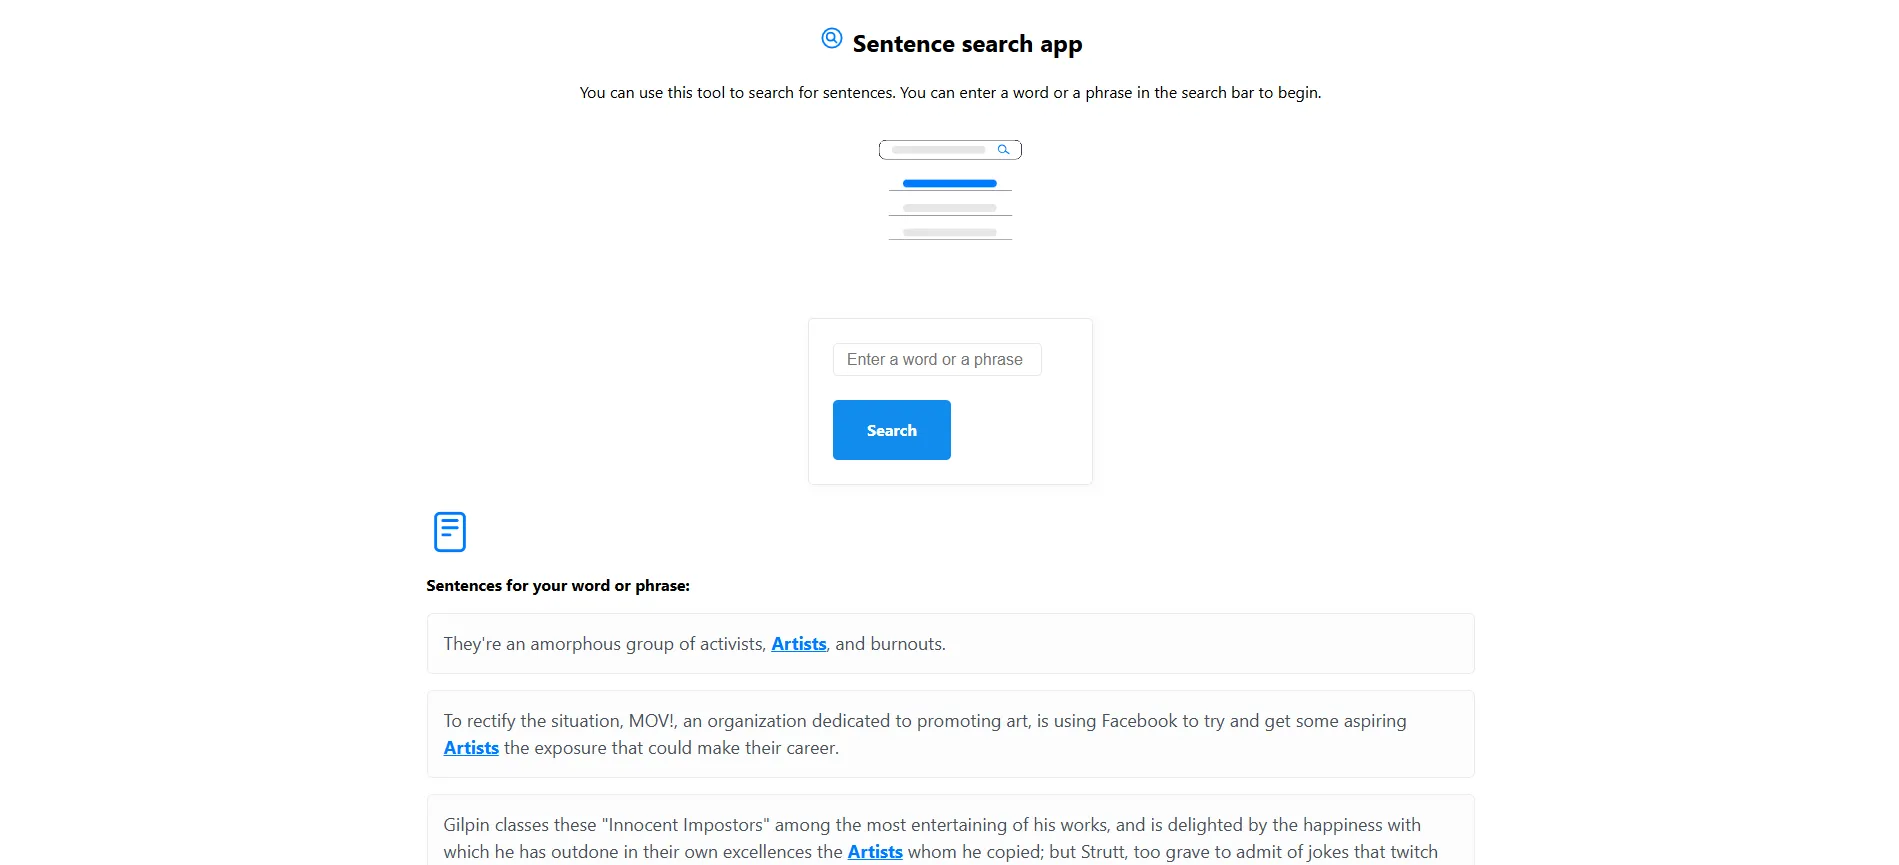This screenshot has width=1899, height=865.
Task: Select the first gray result line under the illustration
Action: tap(950, 208)
